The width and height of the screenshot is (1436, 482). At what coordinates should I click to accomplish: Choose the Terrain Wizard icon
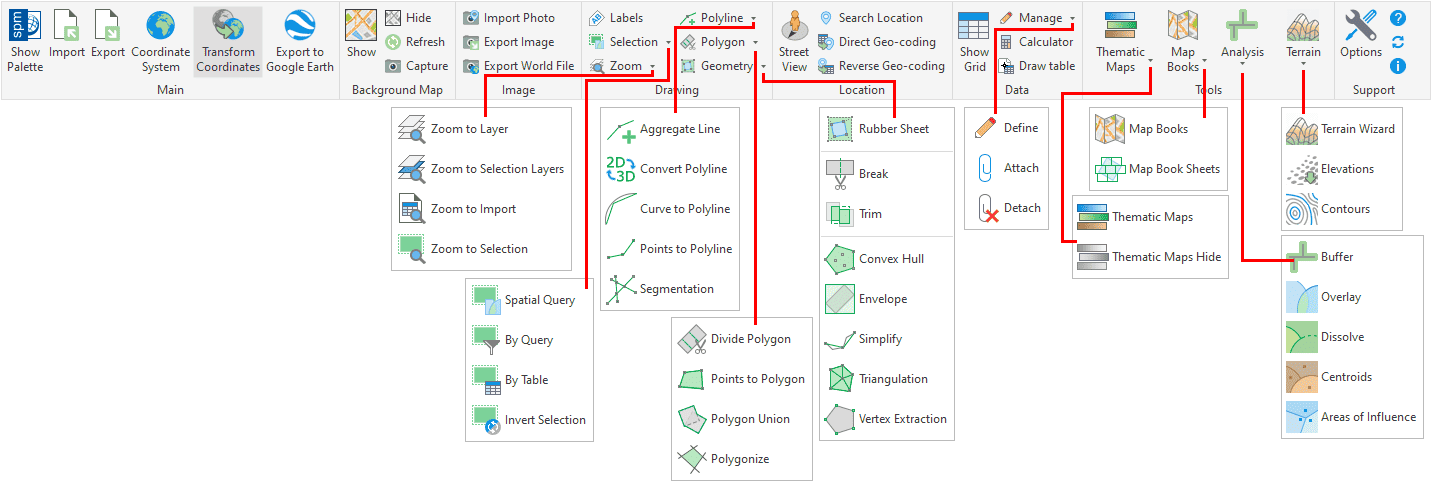click(x=1300, y=129)
